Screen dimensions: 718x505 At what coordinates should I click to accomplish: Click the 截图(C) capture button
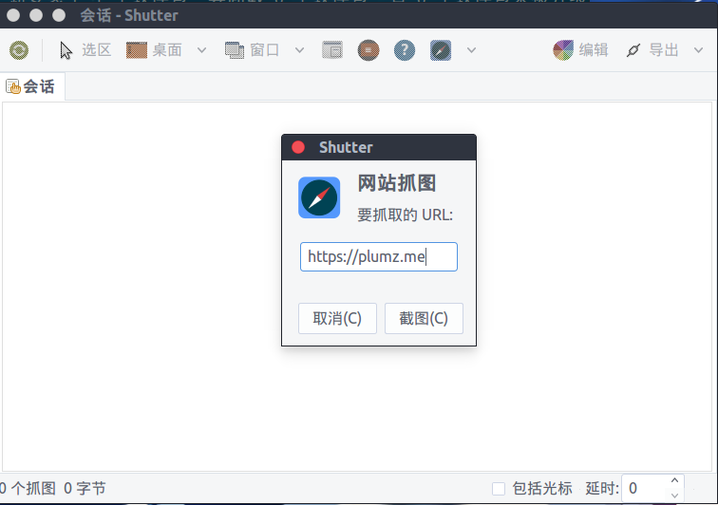pos(424,318)
